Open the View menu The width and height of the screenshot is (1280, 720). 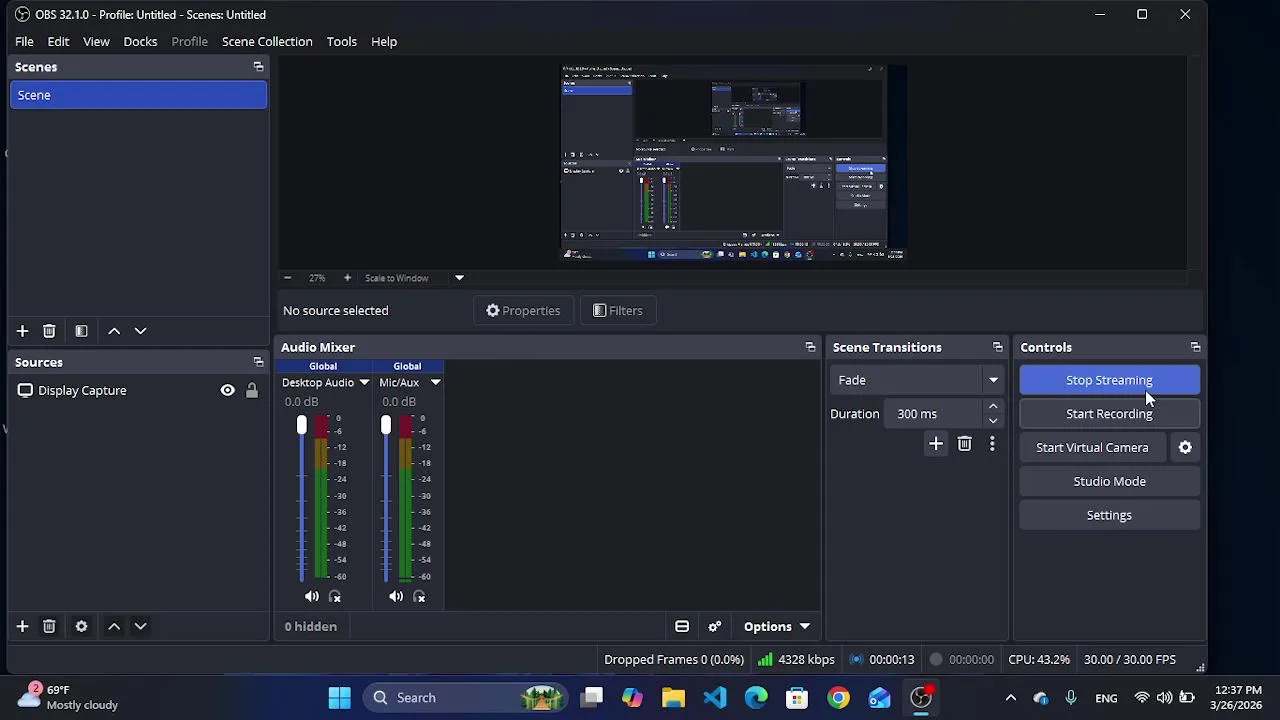(96, 42)
